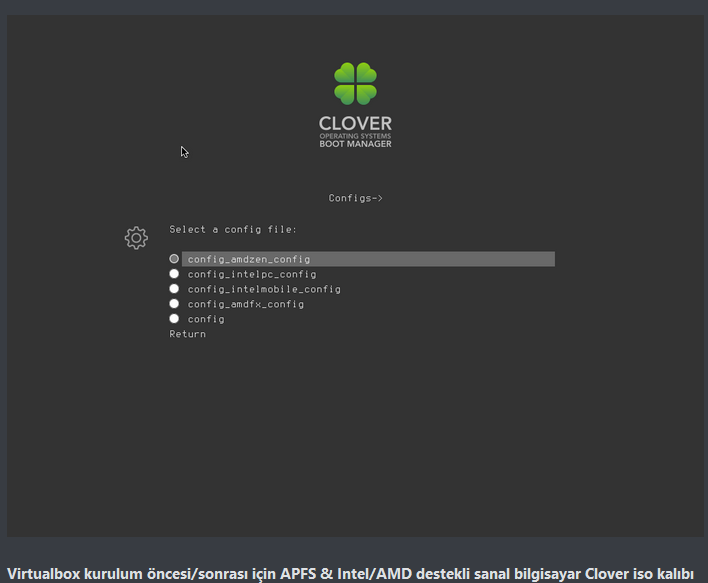
Task: Click the config_intelpc_config label text
Action: (x=252, y=274)
